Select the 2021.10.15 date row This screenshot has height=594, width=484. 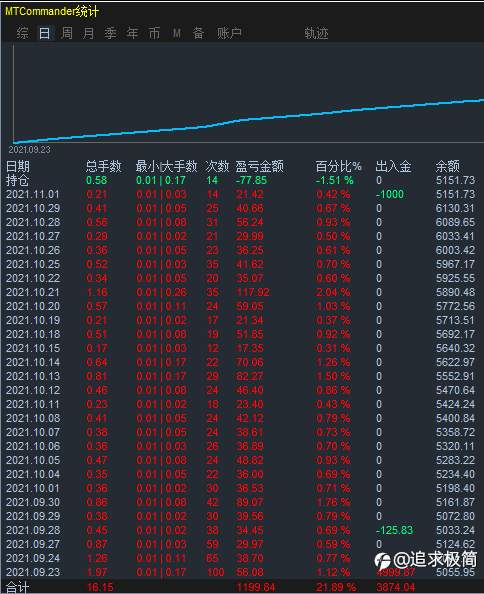point(33,349)
